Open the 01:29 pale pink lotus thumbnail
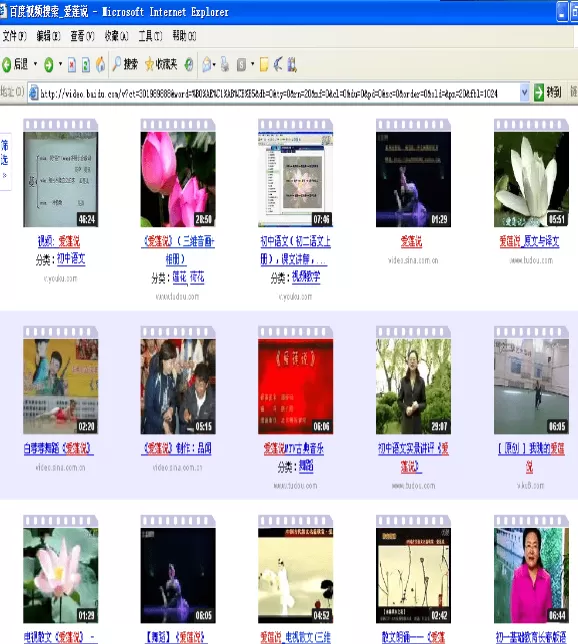Screen dimensions: 578x644 60,575
